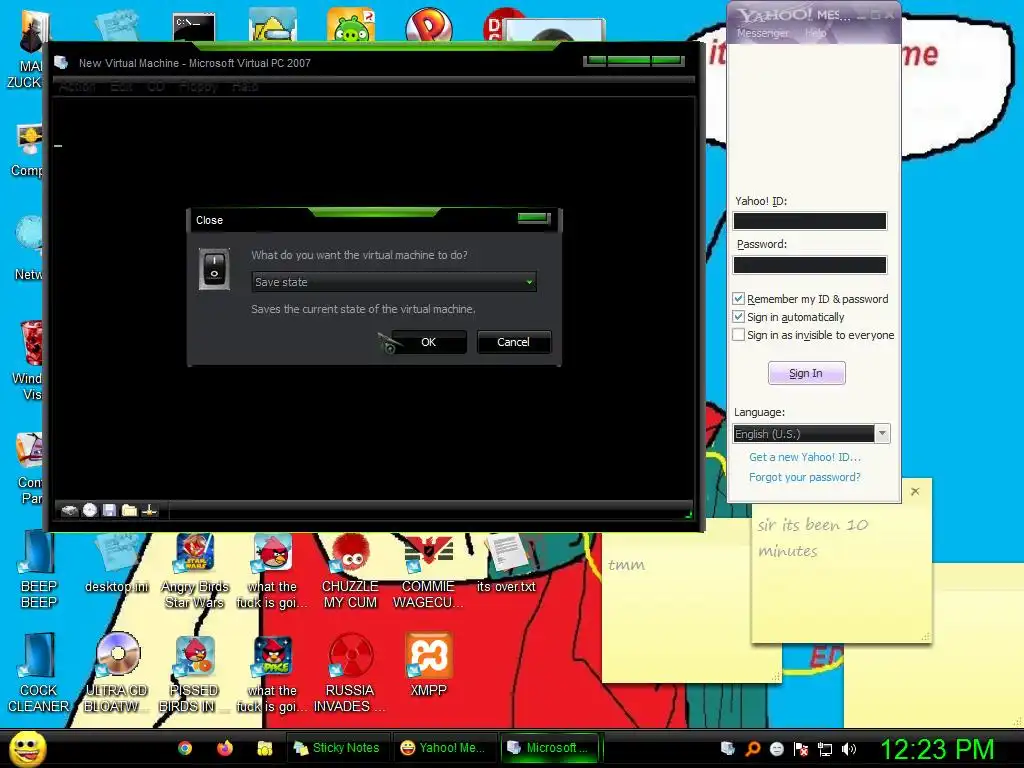Click the Sign In button
This screenshot has width=1024, height=768.
(807, 373)
